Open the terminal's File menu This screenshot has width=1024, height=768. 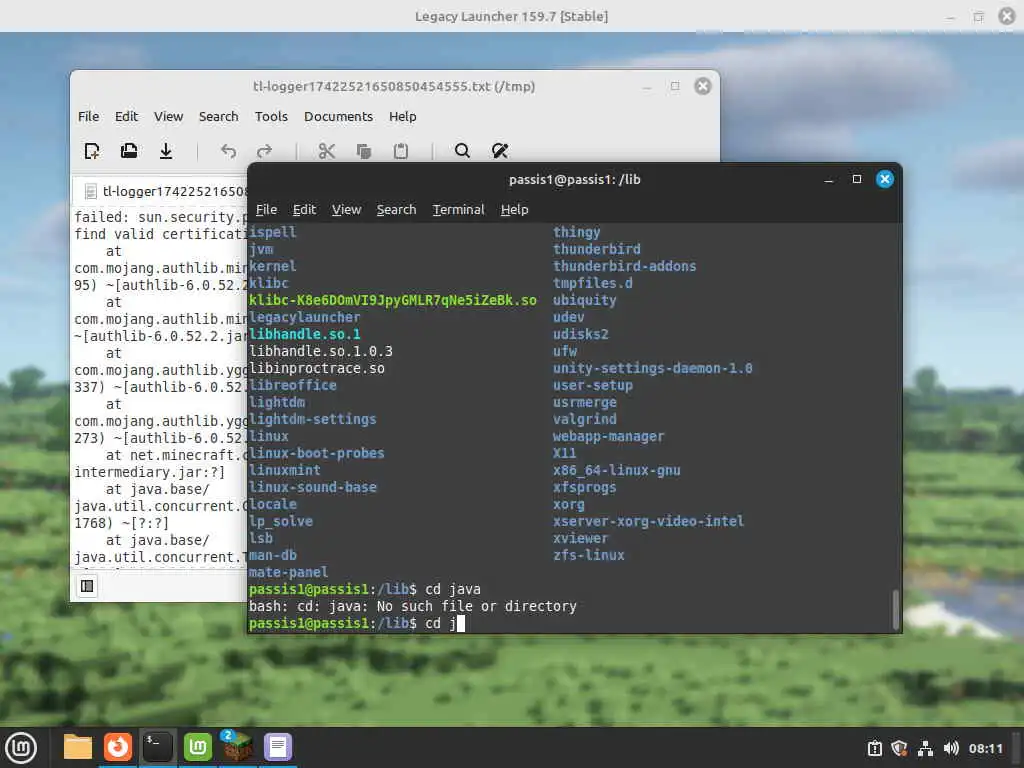266,210
